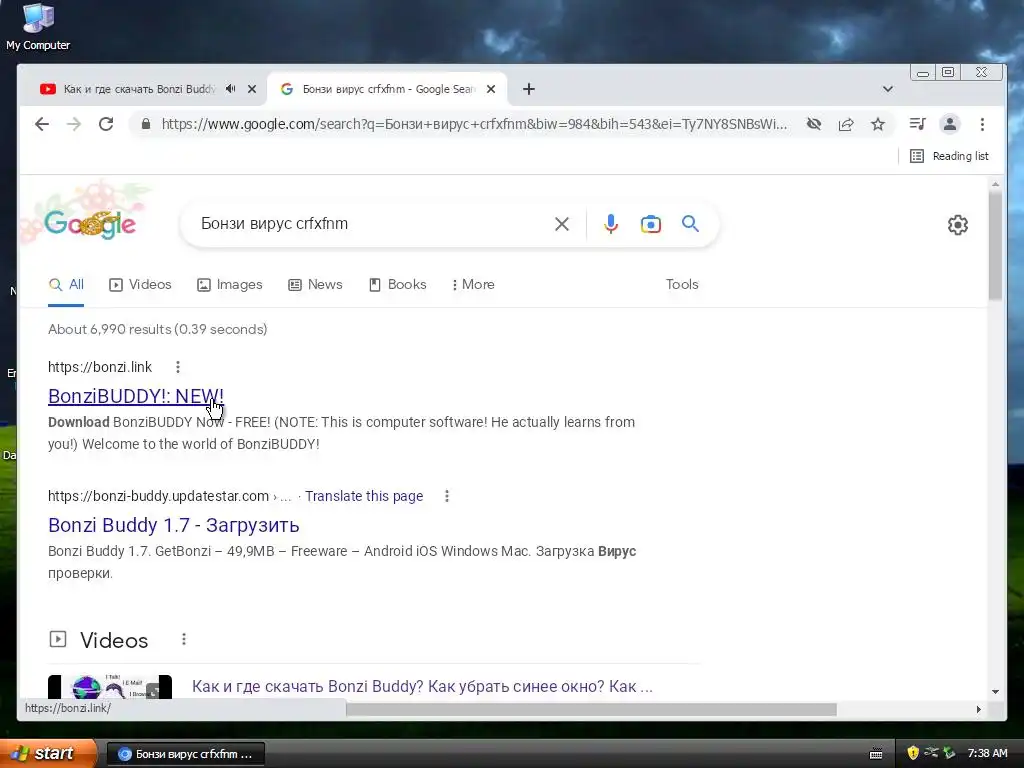Start voice search with the microphone
The width and height of the screenshot is (1024, 768).
611,224
